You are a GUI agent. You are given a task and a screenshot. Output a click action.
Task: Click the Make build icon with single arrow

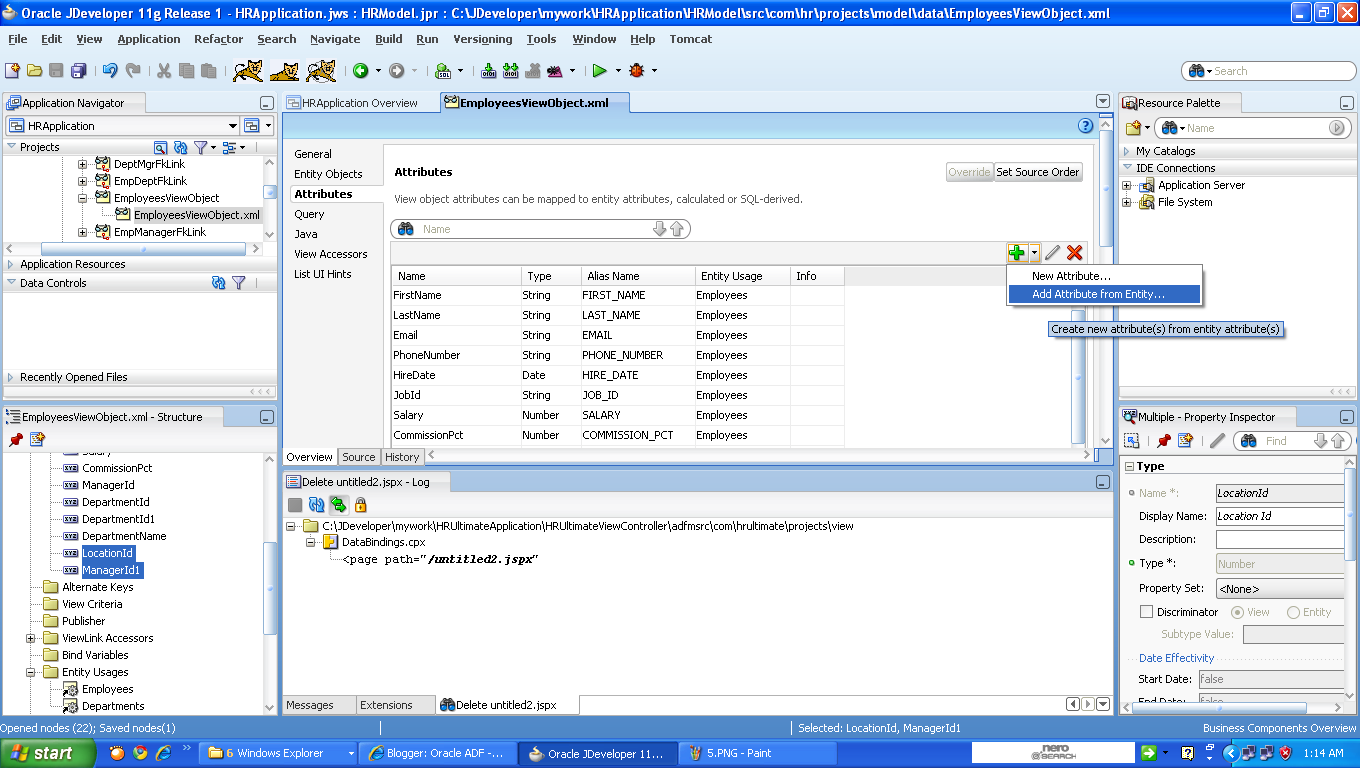click(x=489, y=71)
